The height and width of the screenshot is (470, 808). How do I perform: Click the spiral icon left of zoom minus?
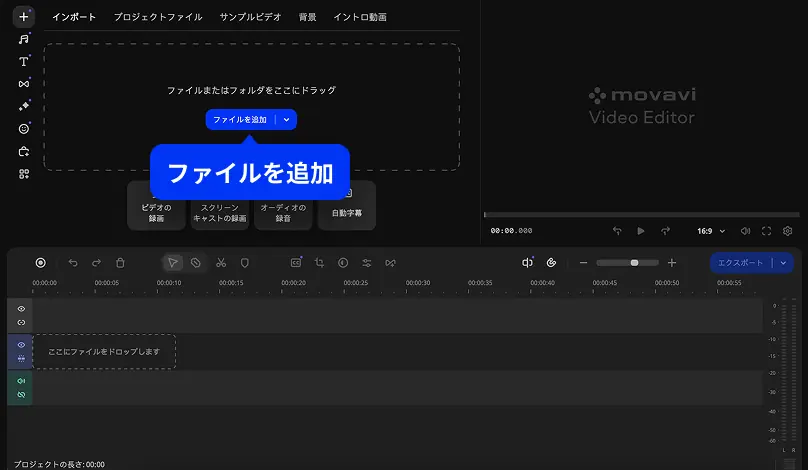point(551,263)
